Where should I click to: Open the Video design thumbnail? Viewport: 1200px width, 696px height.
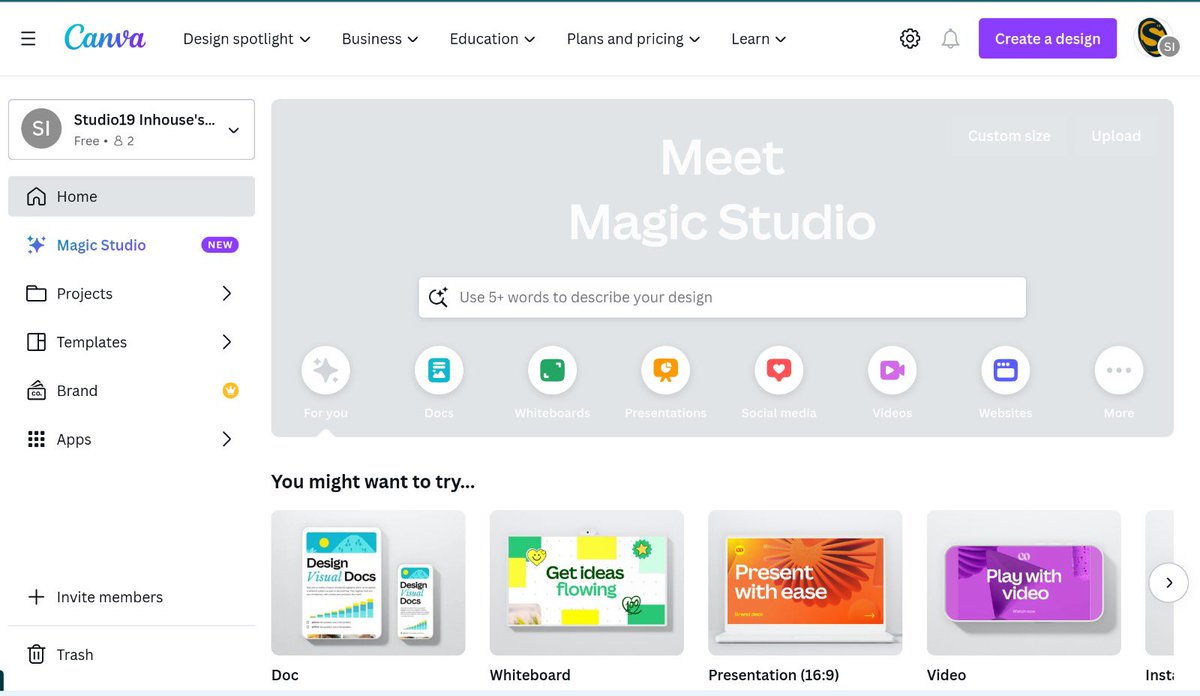pos(1024,583)
